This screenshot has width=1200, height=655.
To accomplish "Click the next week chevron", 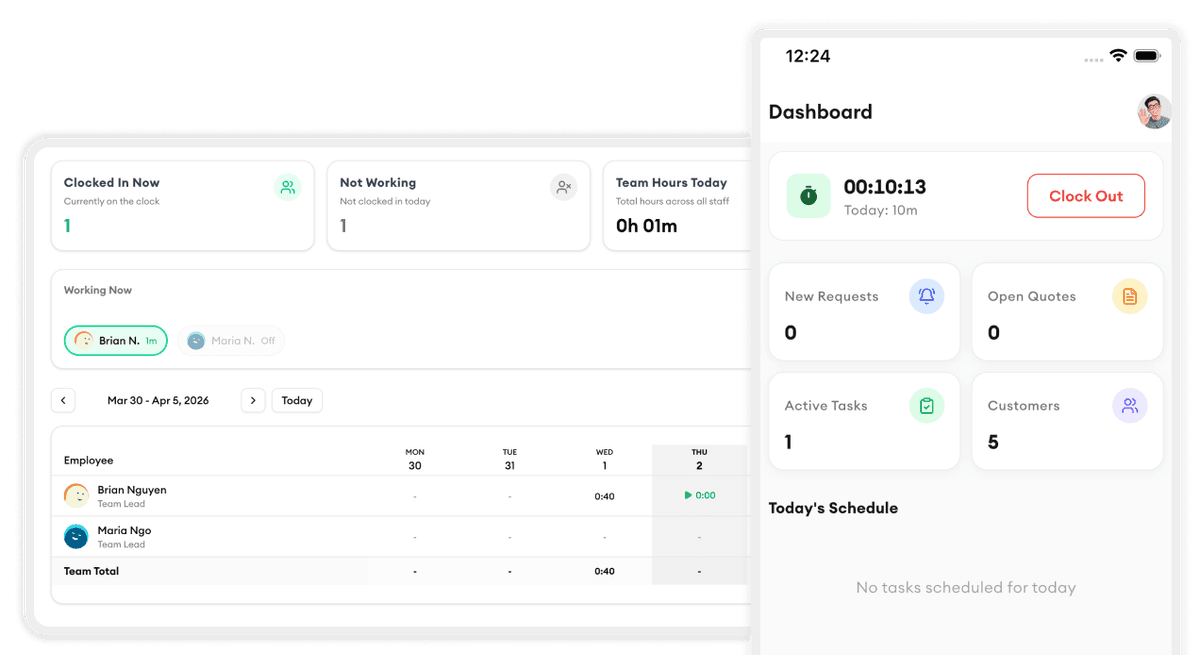I will pyautogui.click(x=252, y=400).
